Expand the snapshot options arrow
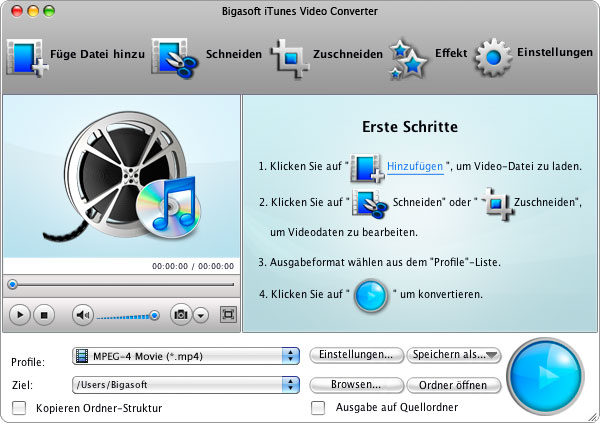The image size is (600, 423). (x=201, y=315)
